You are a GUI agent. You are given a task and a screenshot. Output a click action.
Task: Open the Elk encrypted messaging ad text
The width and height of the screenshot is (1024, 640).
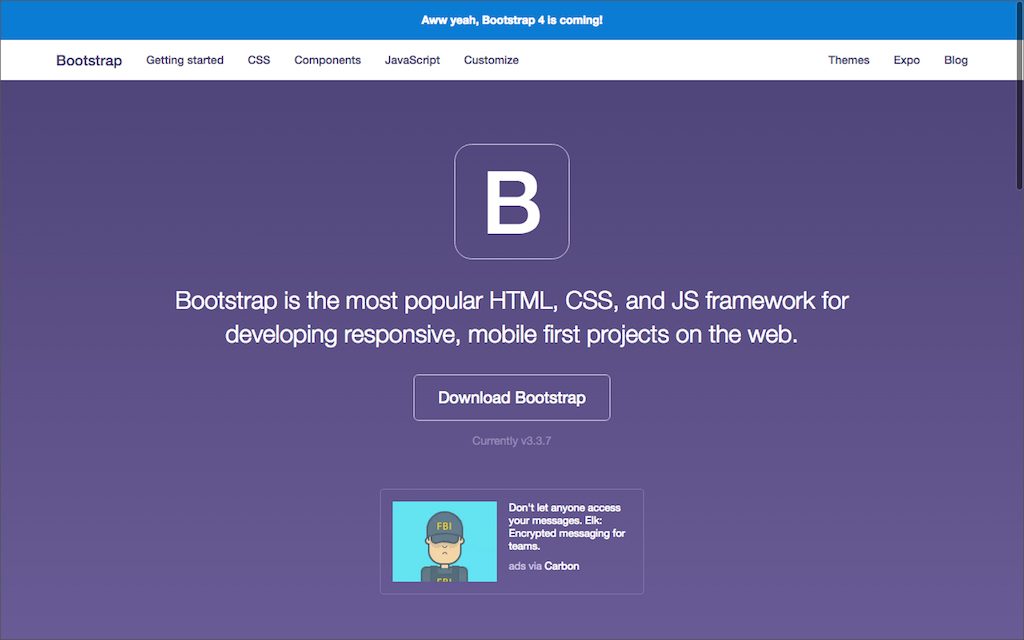567,527
